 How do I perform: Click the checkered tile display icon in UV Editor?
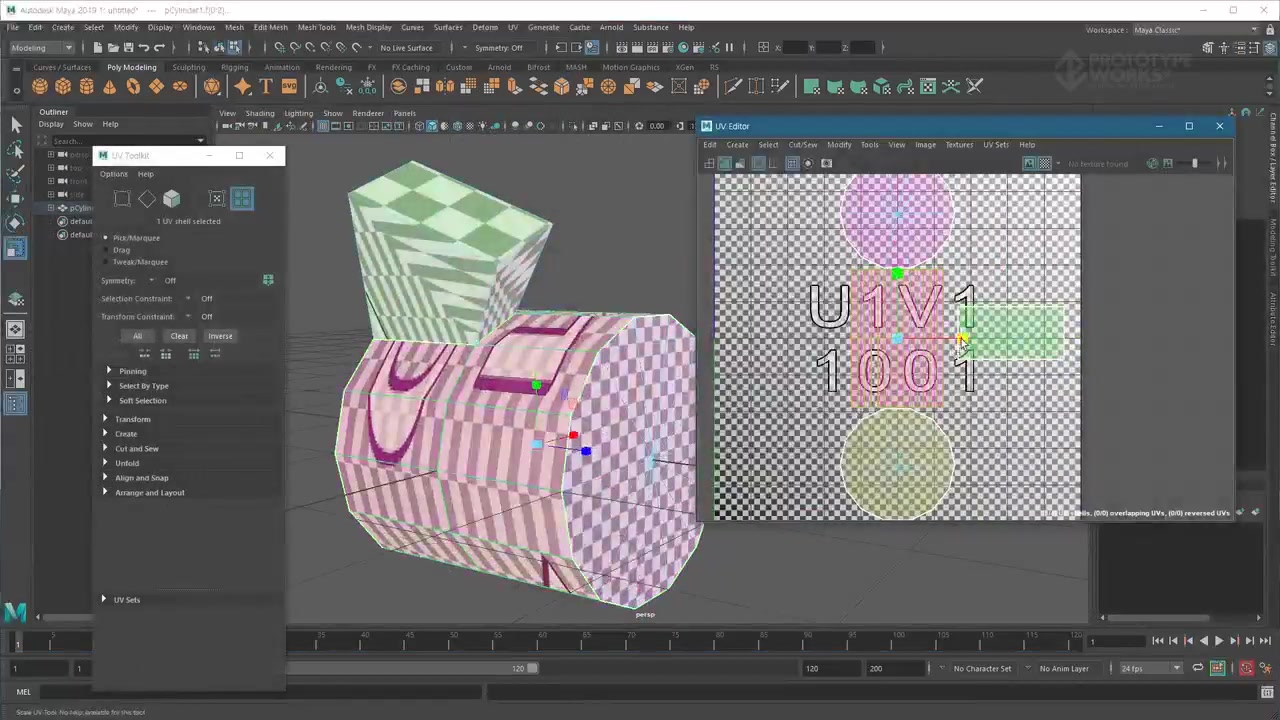(1045, 163)
